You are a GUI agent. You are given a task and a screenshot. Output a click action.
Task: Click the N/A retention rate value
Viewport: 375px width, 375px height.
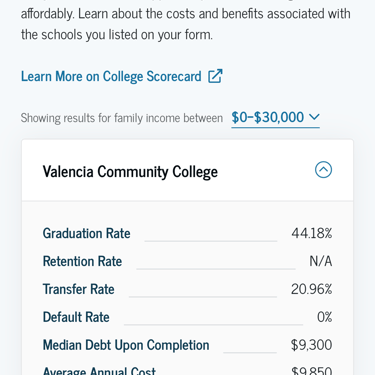[321, 261]
